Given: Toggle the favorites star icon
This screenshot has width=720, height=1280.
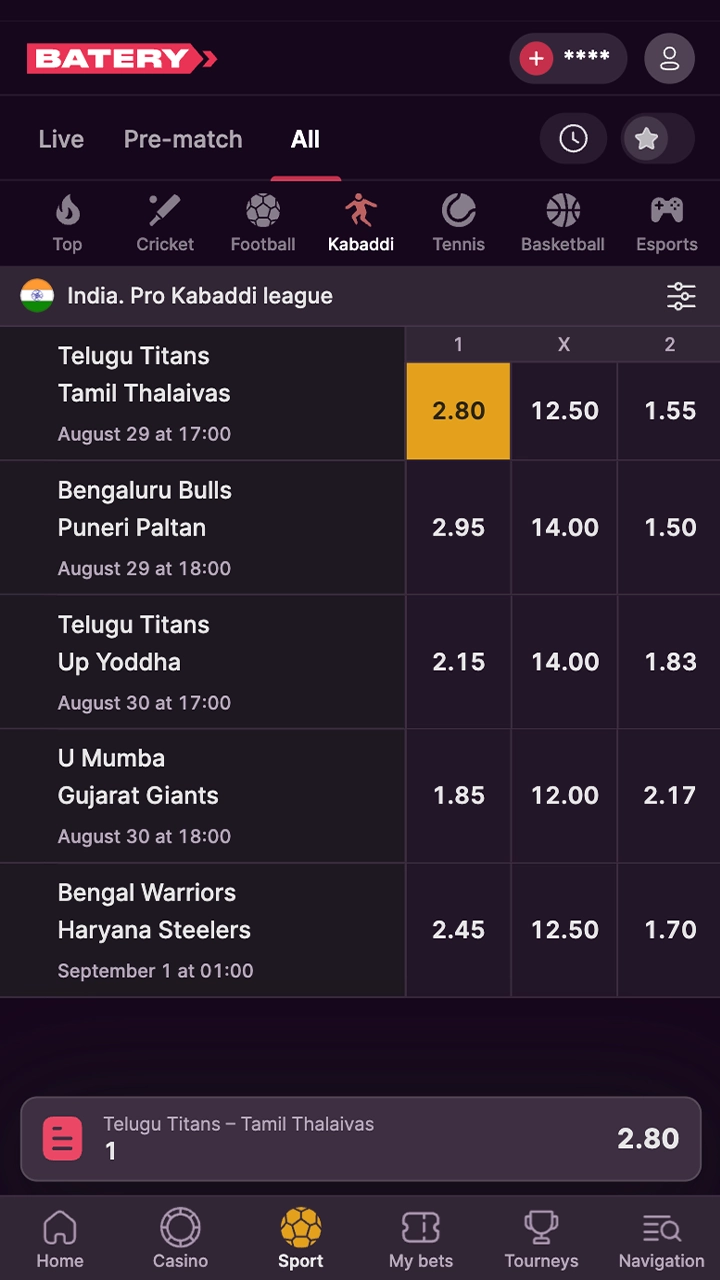Looking at the screenshot, I should [646, 138].
